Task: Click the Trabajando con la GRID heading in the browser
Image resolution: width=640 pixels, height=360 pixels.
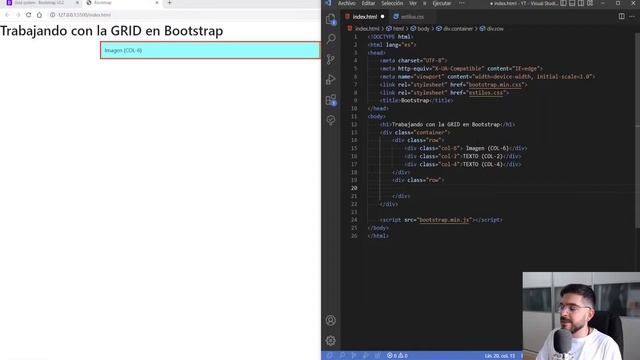Action: (111, 31)
